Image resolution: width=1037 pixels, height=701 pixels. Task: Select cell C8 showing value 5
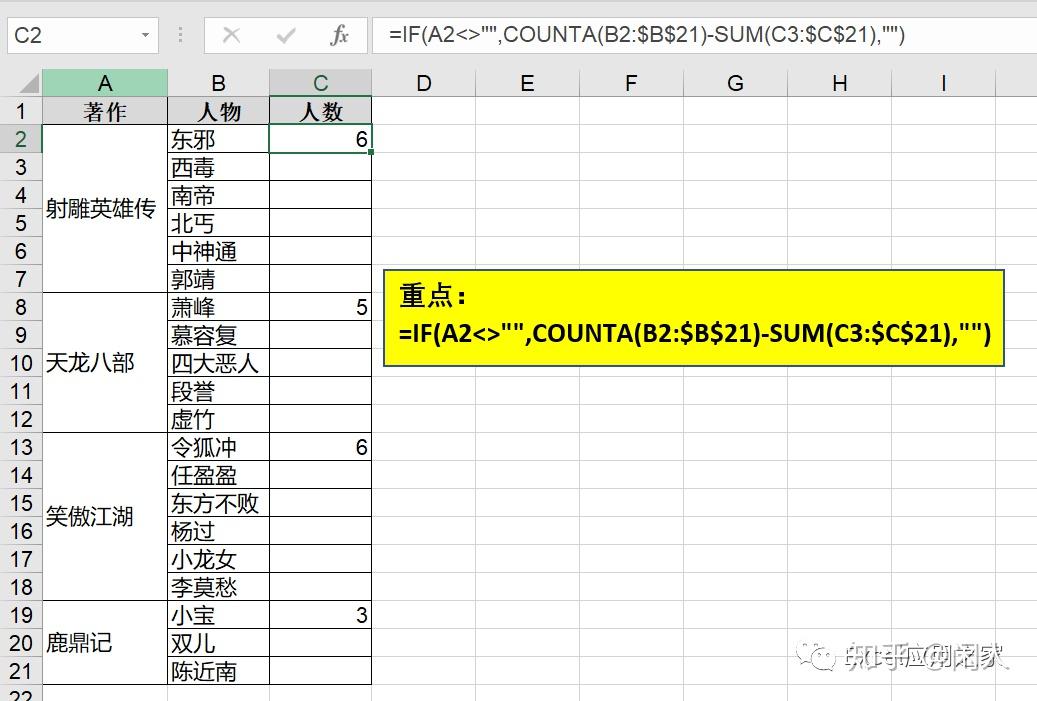pos(321,307)
